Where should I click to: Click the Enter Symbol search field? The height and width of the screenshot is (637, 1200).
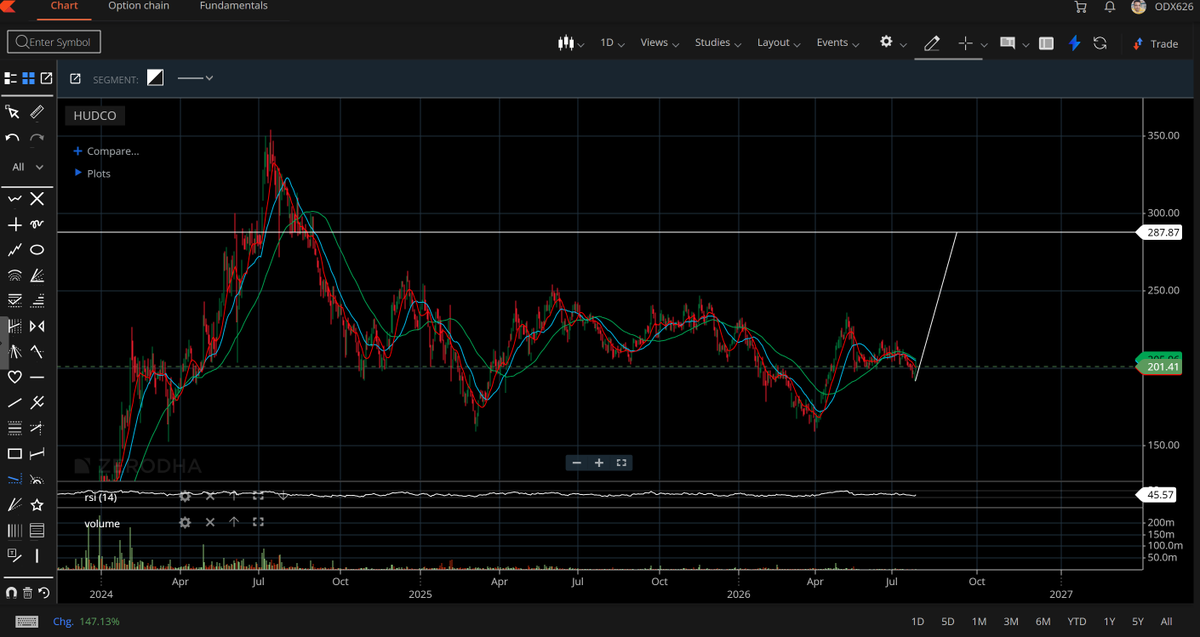point(54,42)
